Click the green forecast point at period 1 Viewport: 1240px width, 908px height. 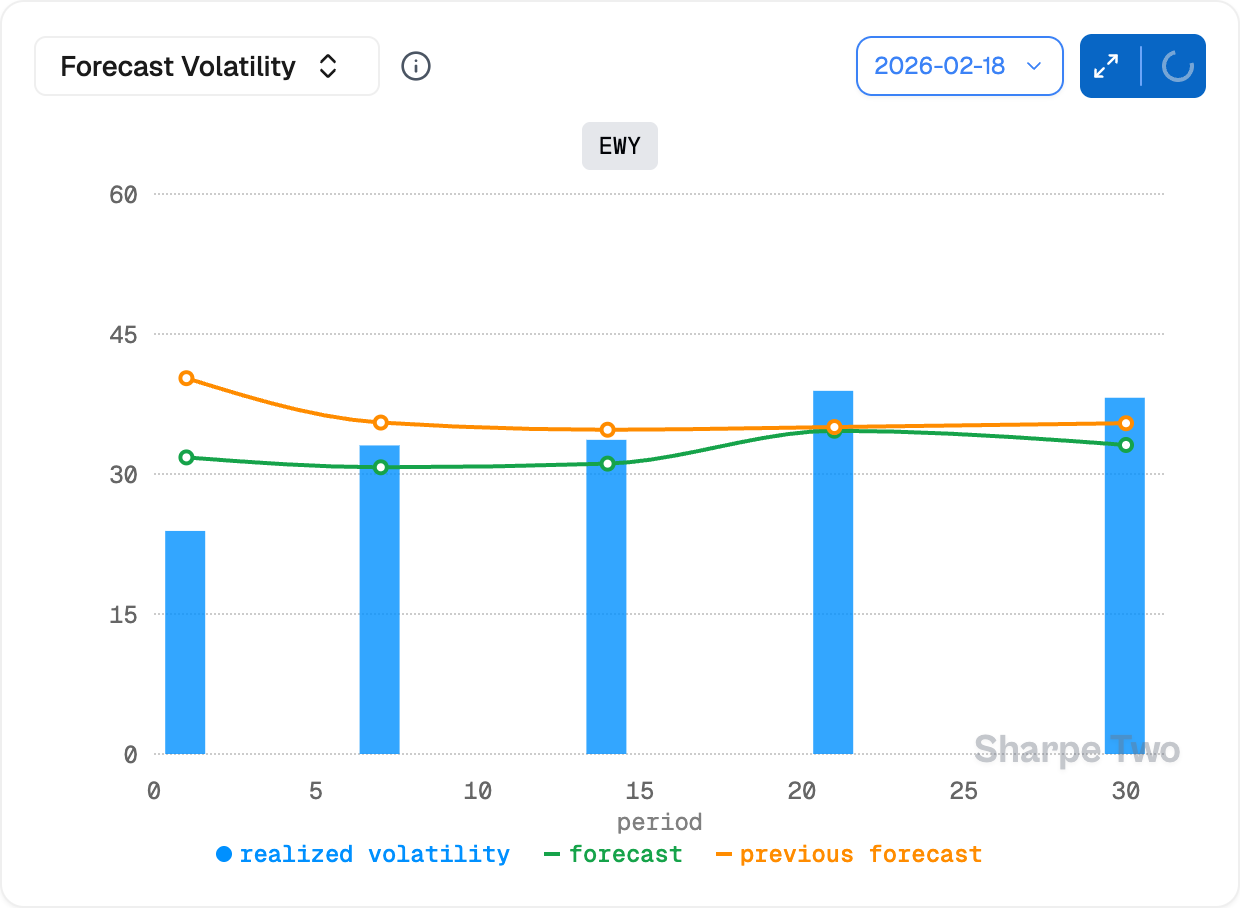[x=186, y=457]
